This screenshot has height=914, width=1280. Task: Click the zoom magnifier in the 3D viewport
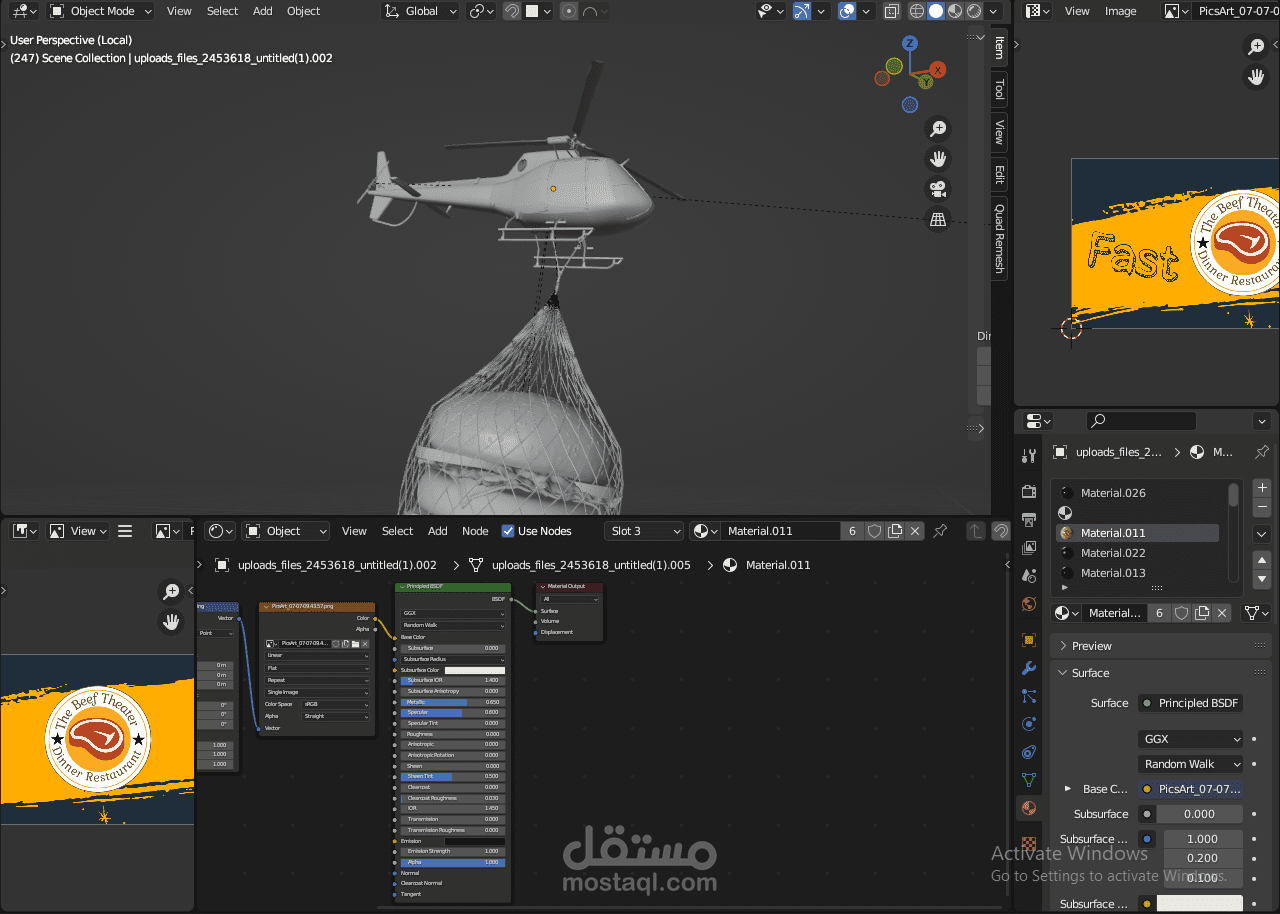(938, 128)
